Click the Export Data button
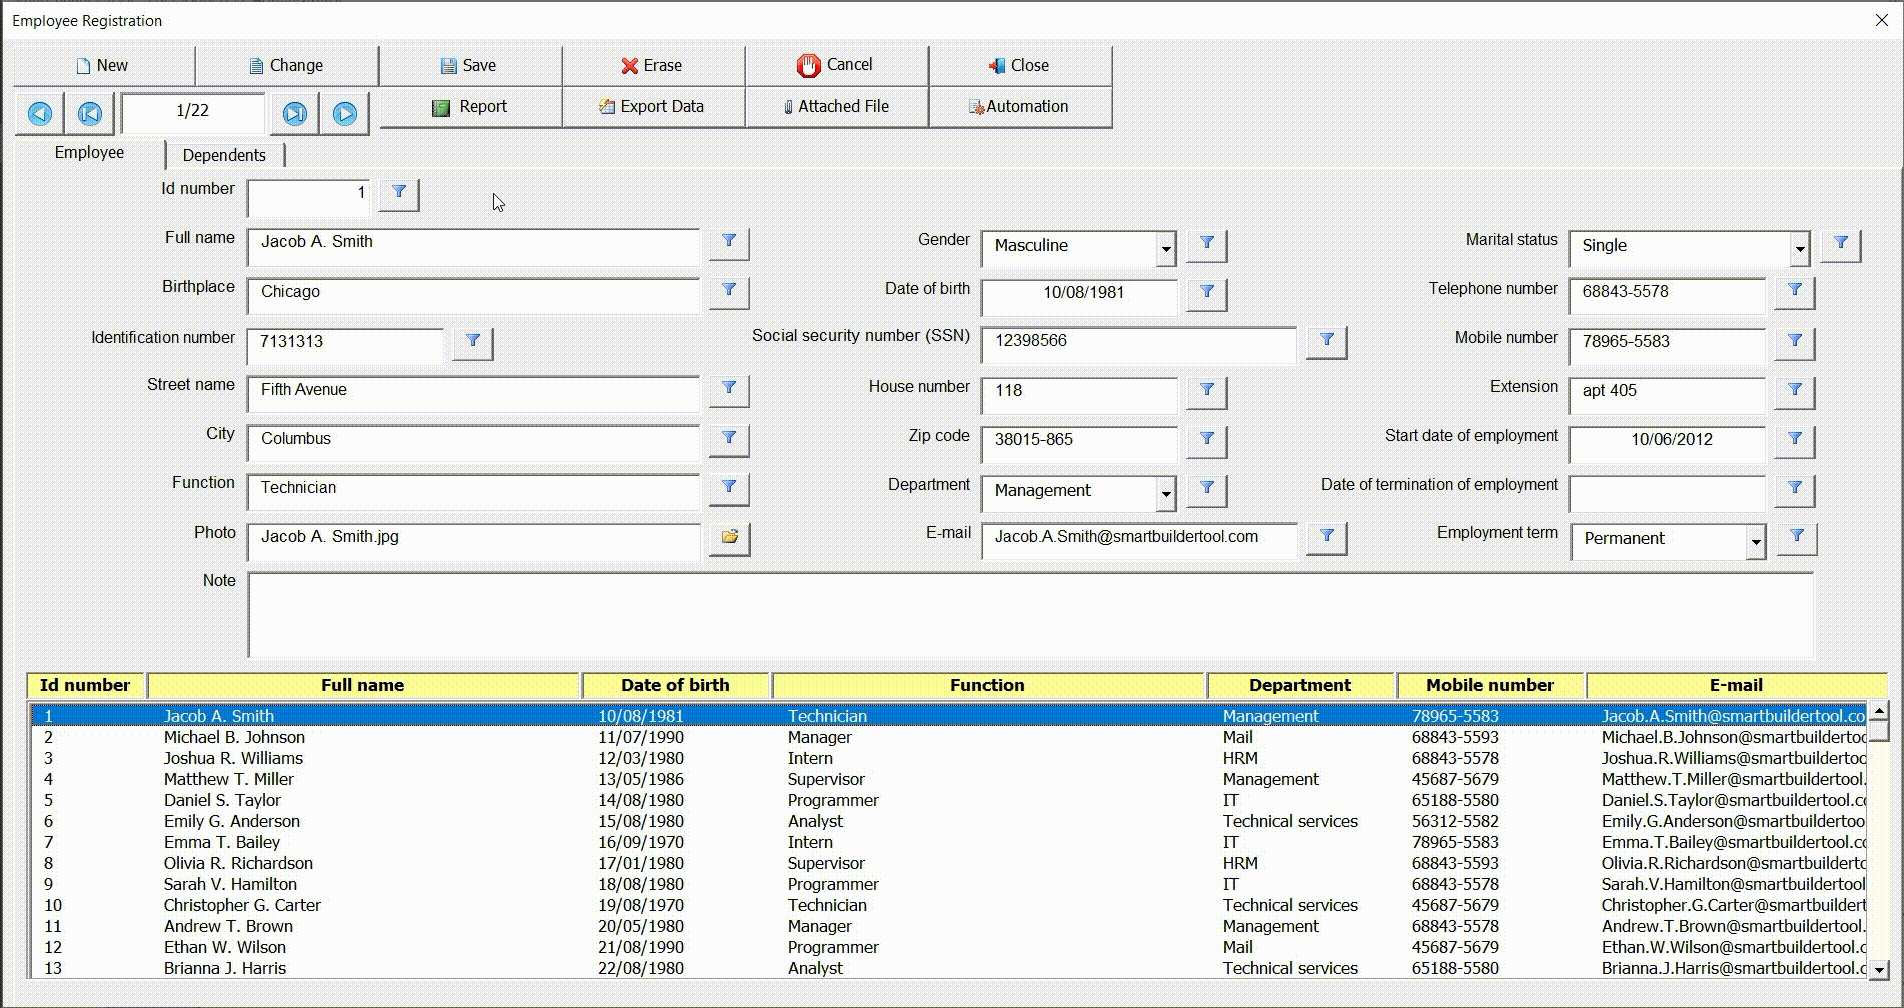The height and width of the screenshot is (1008, 1904). point(653,106)
